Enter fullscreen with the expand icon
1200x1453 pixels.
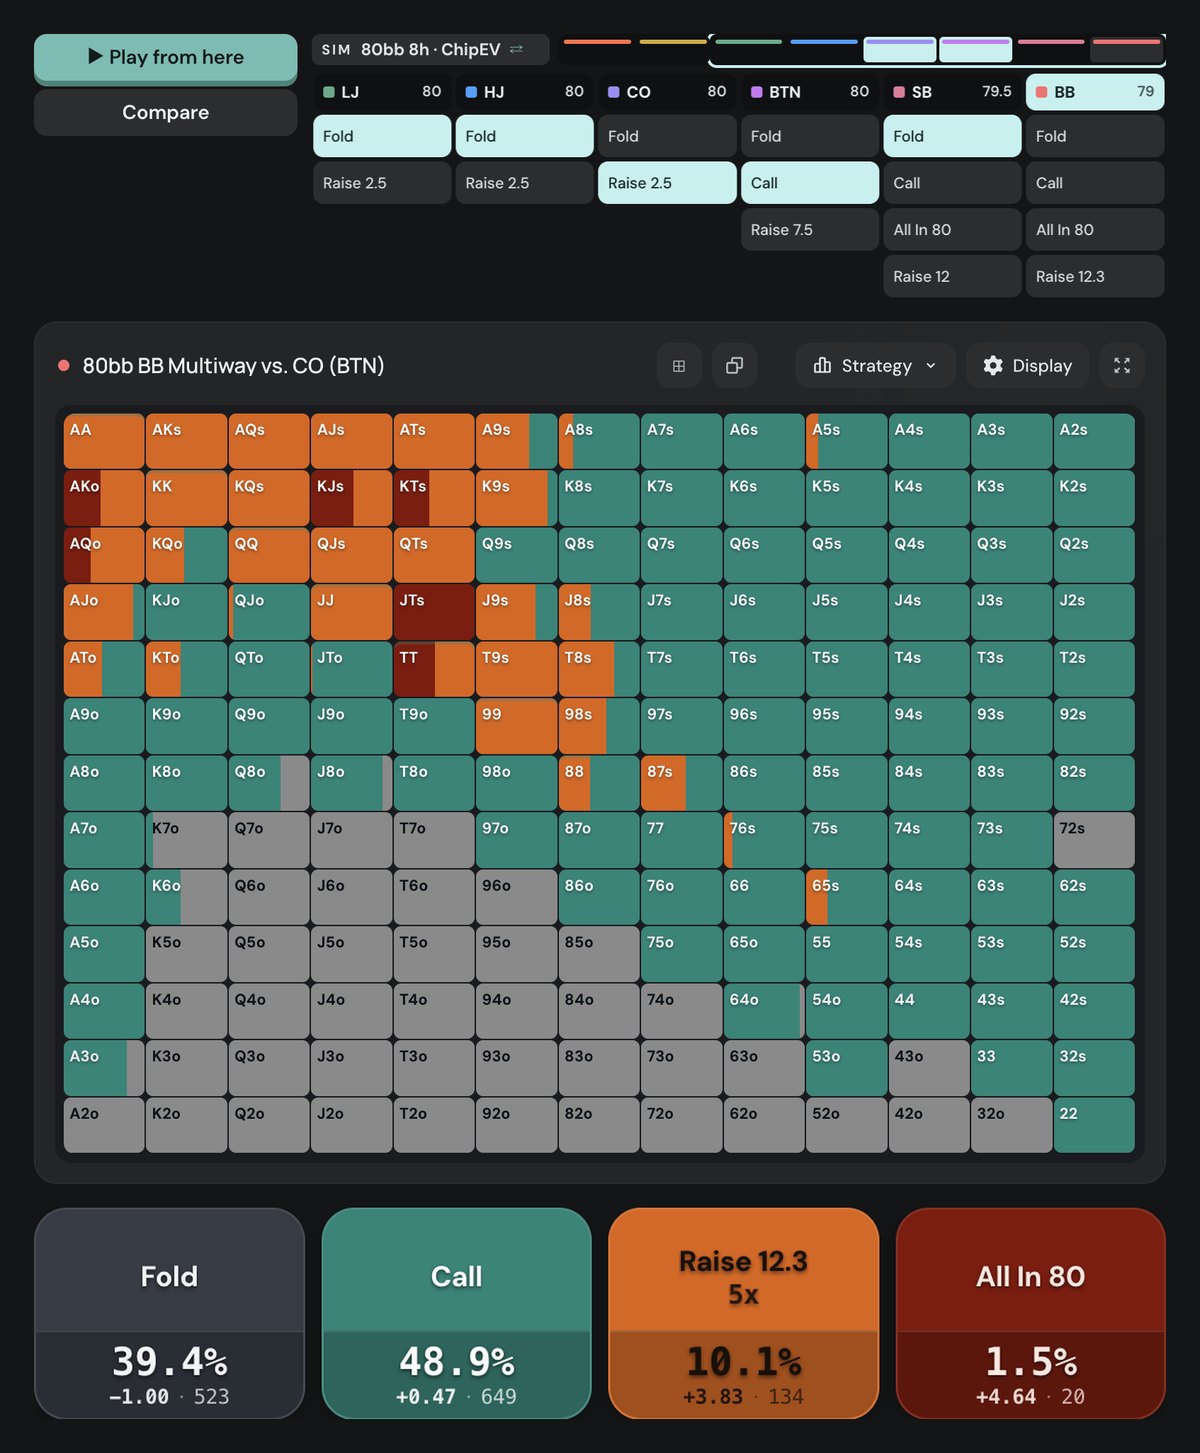point(1122,366)
